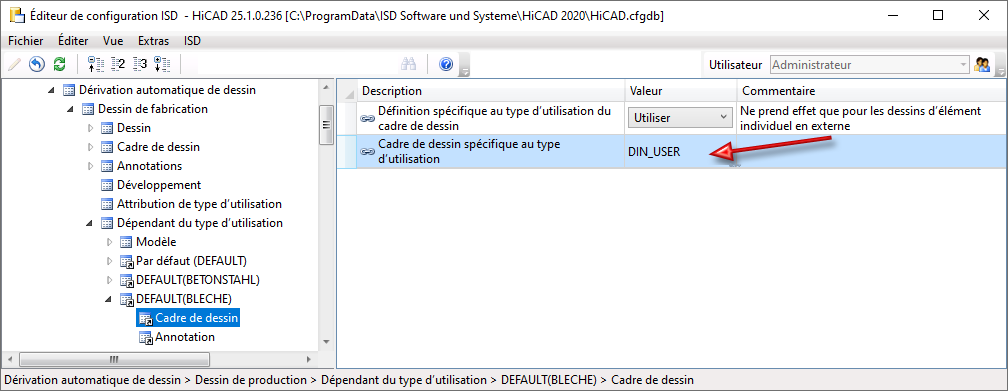1008x391 pixels.
Task: Collapse Dessin de fabrication node
Action: pyautogui.click(x=70, y=109)
